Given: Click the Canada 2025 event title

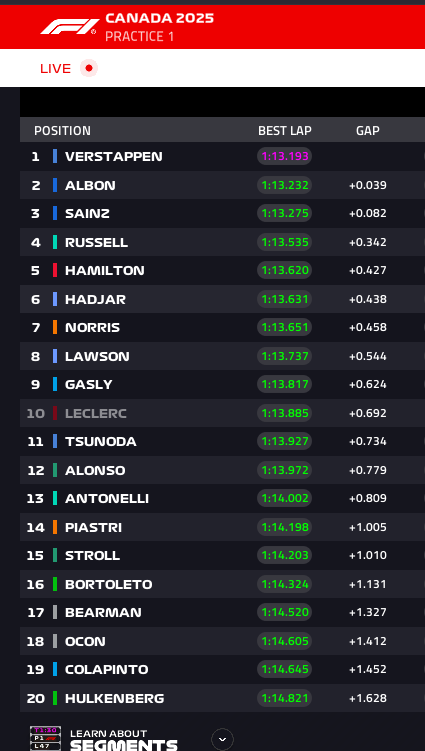Looking at the screenshot, I should pyautogui.click(x=160, y=18).
